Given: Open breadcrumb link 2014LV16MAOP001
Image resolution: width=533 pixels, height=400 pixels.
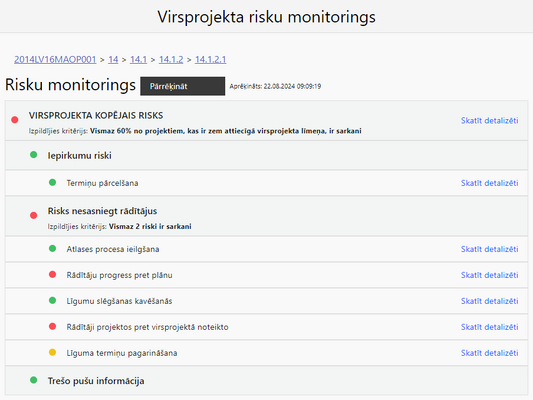Looking at the screenshot, I should coord(55,59).
